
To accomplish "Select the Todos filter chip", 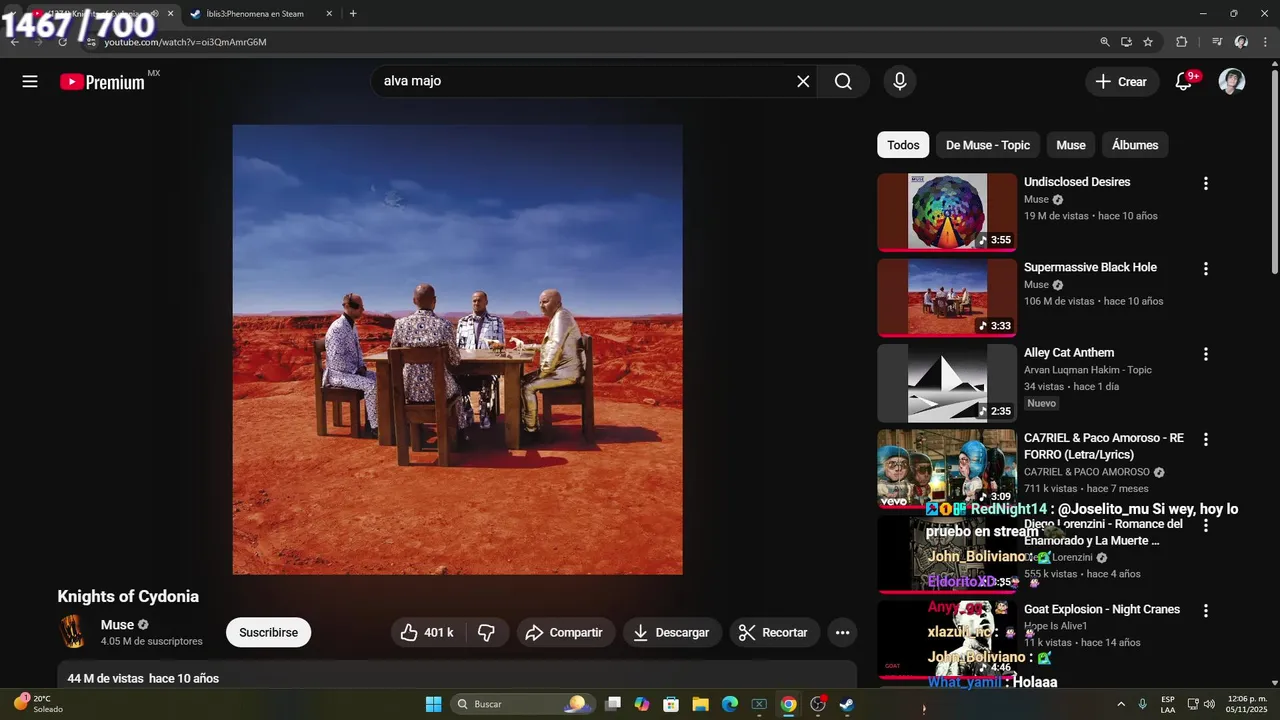I will [903, 145].
